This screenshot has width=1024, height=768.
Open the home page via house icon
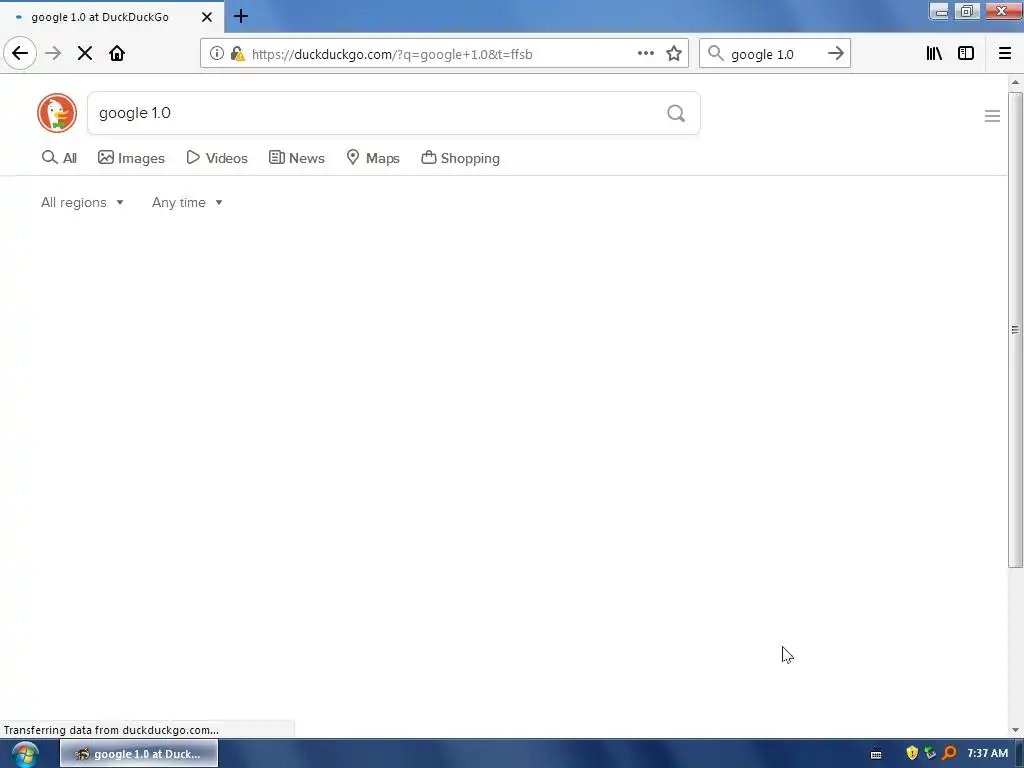[117, 53]
